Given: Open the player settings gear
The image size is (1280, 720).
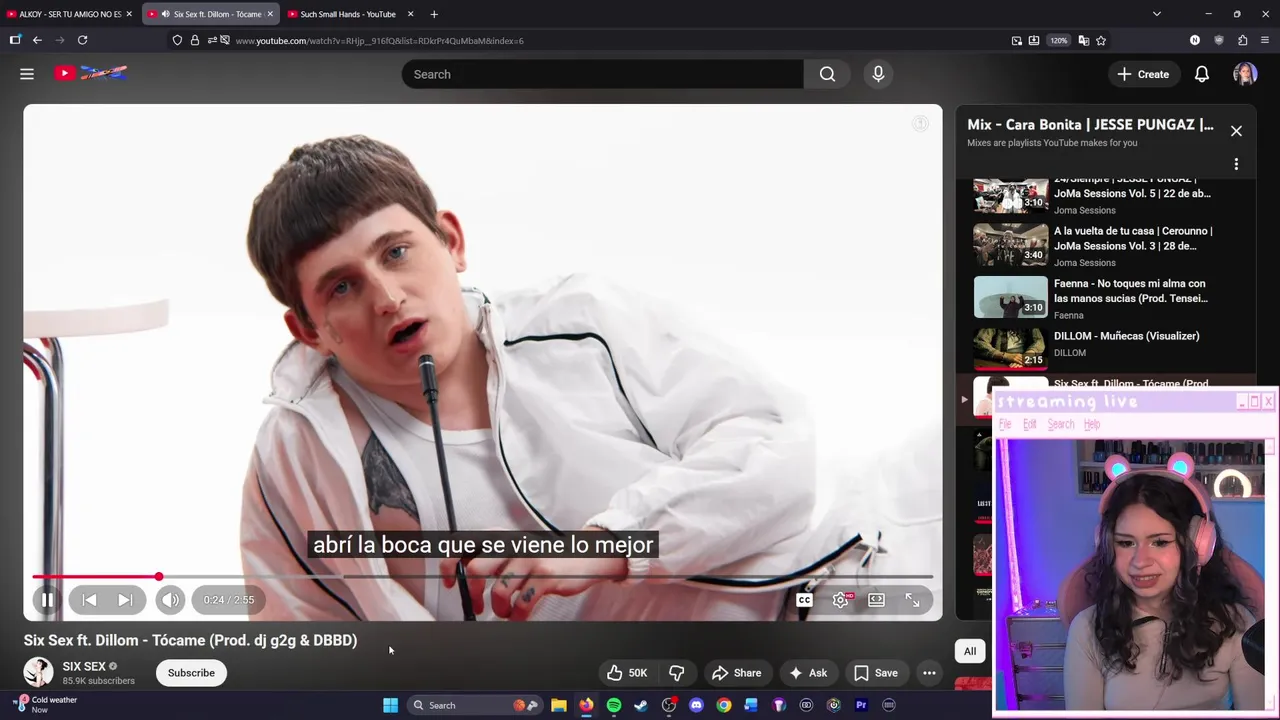Looking at the screenshot, I should coord(841,600).
